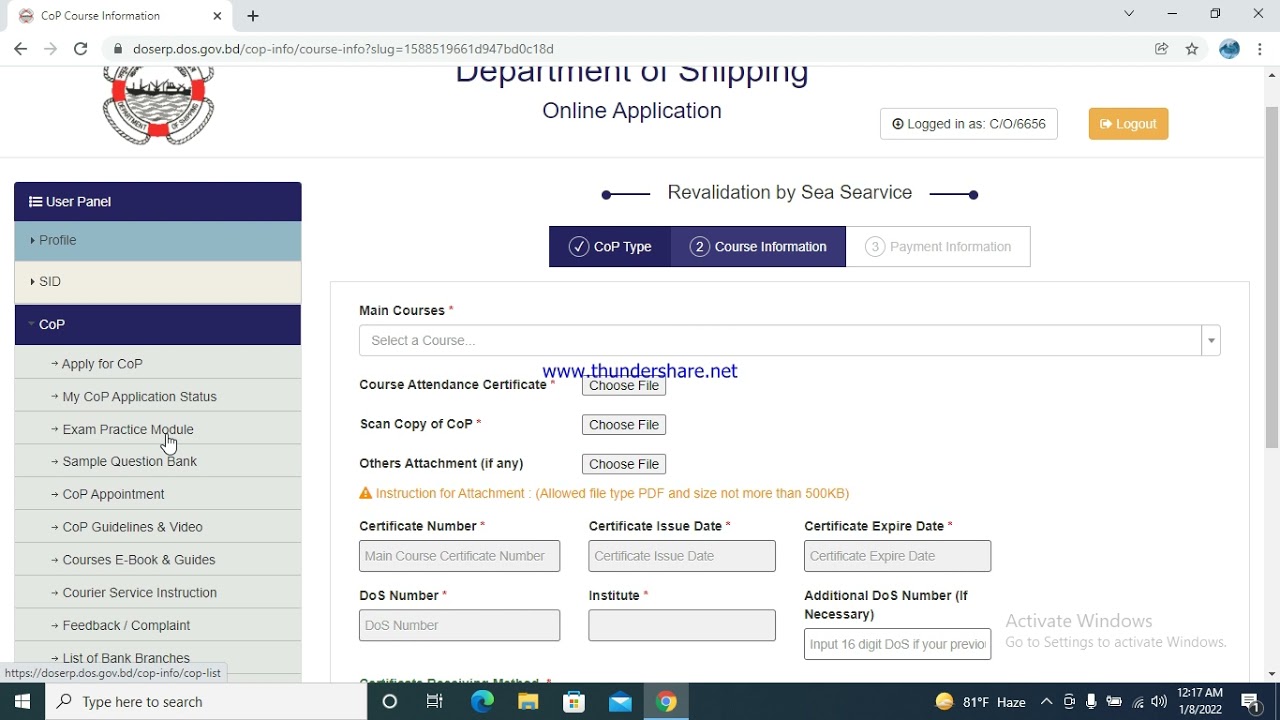Open Cortana circle icon
1280x720 pixels.
[x=390, y=701]
